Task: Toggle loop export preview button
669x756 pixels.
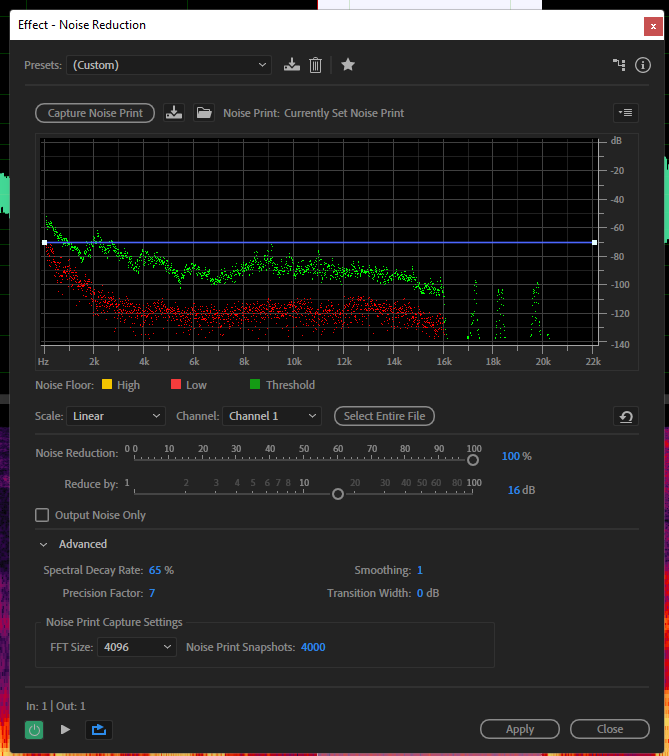Action: (x=99, y=729)
